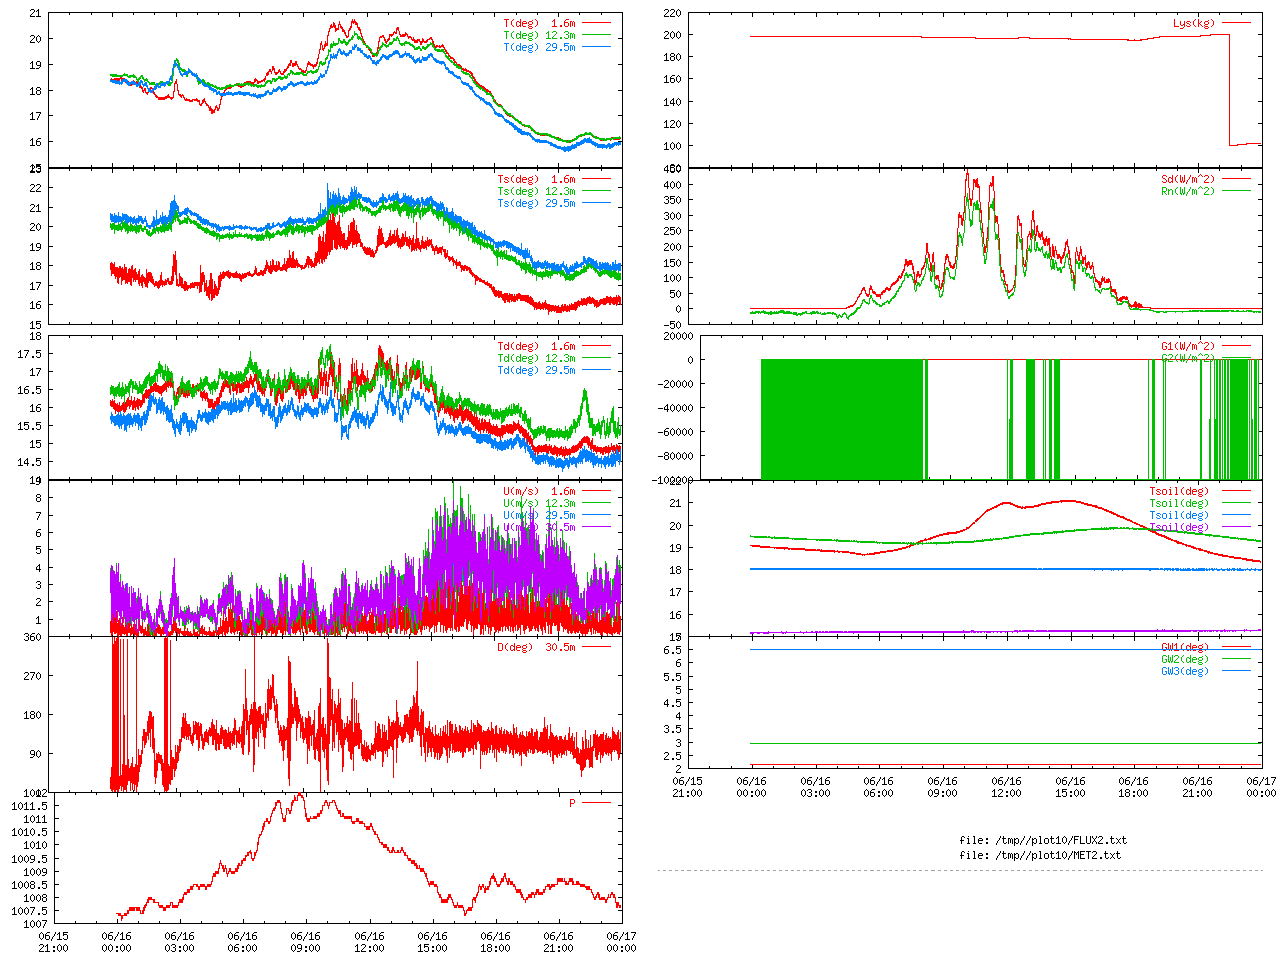Viewport: 1280px width, 960px height.
Task: Click the peak of the pressure P curve
Action: point(301,794)
